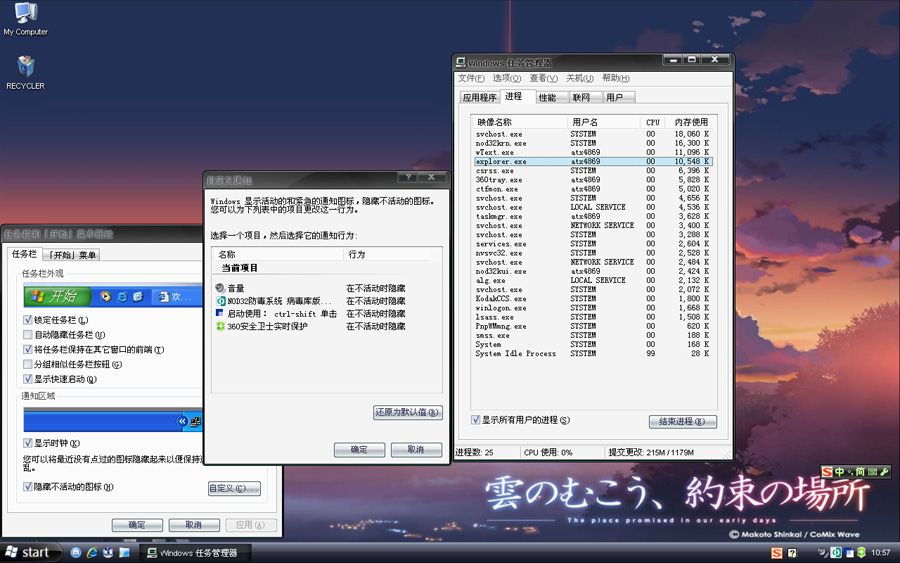Switch to the 「开始」菜单 tab
The width and height of the screenshot is (900, 563).
click(73, 255)
